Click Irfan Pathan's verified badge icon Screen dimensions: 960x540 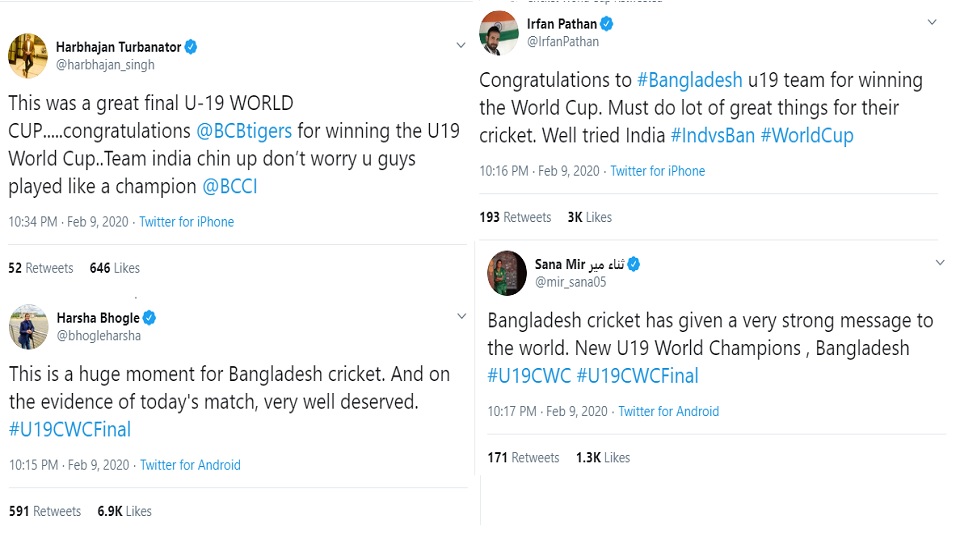coord(607,24)
